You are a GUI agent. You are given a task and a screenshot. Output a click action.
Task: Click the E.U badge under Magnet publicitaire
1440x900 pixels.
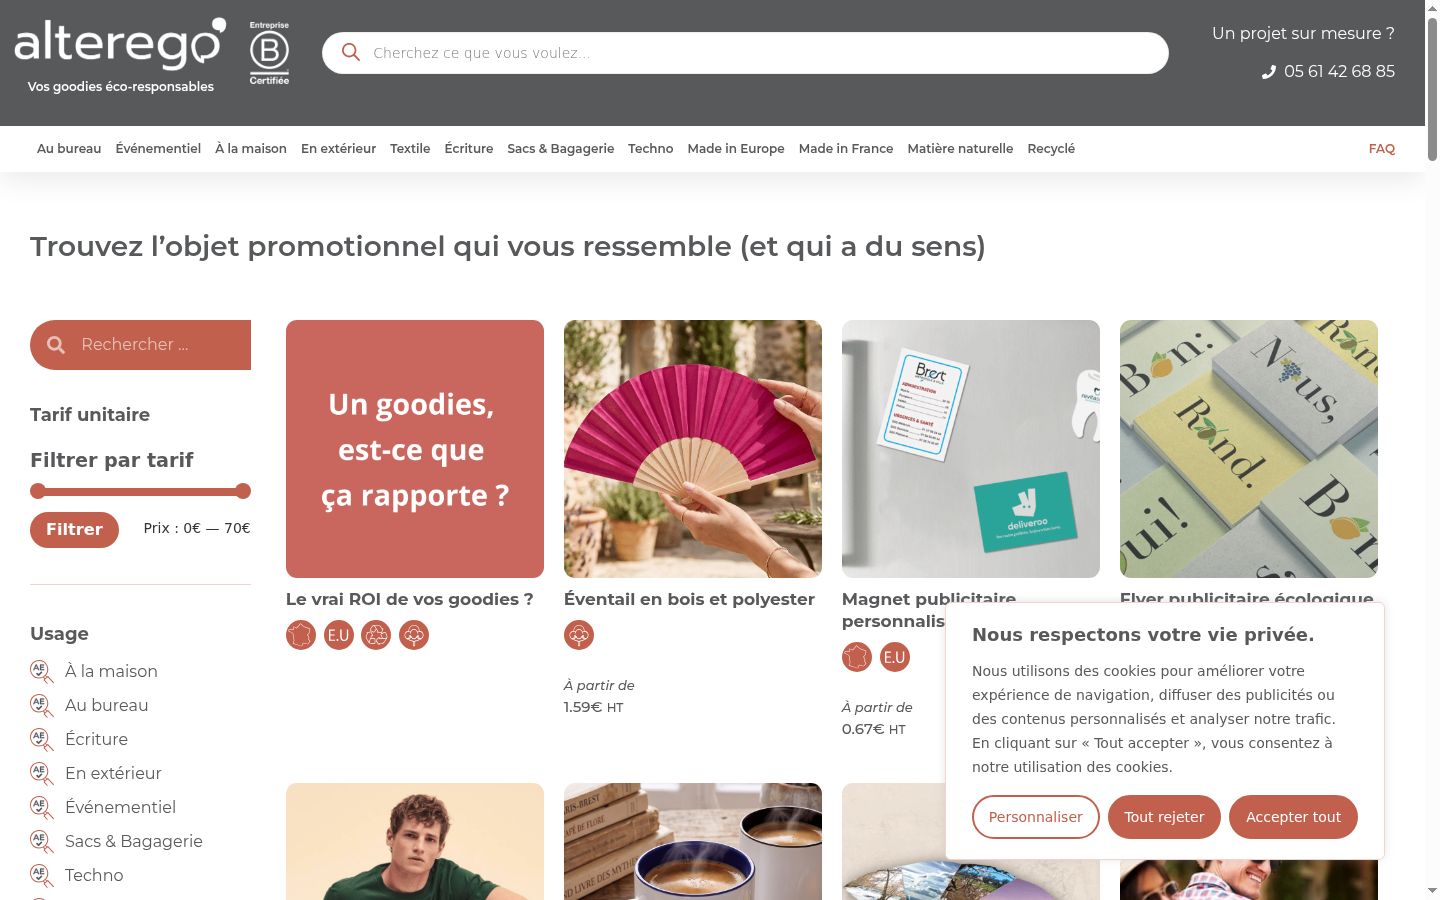895,657
